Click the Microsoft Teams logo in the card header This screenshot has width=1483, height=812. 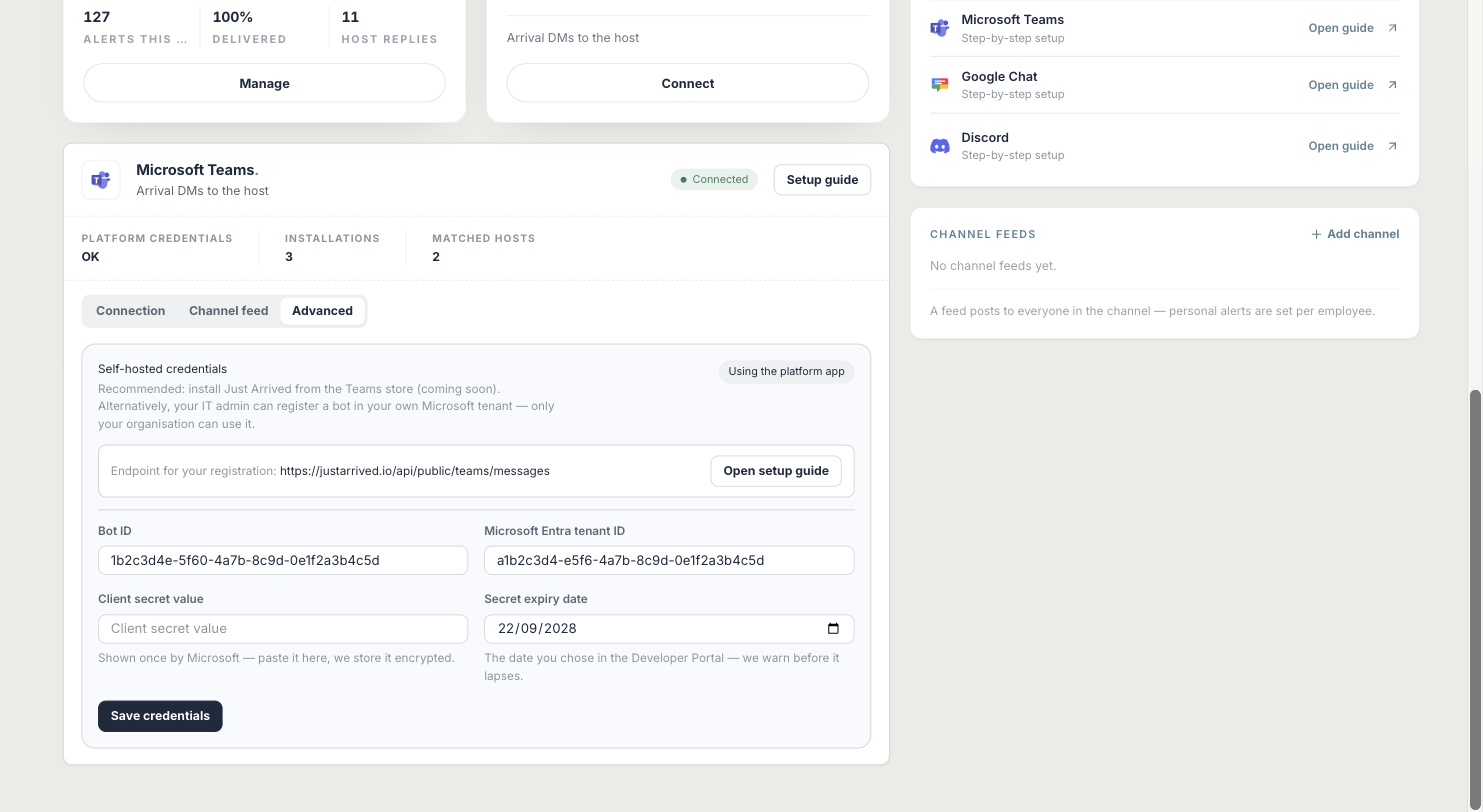[x=101, y=180]
